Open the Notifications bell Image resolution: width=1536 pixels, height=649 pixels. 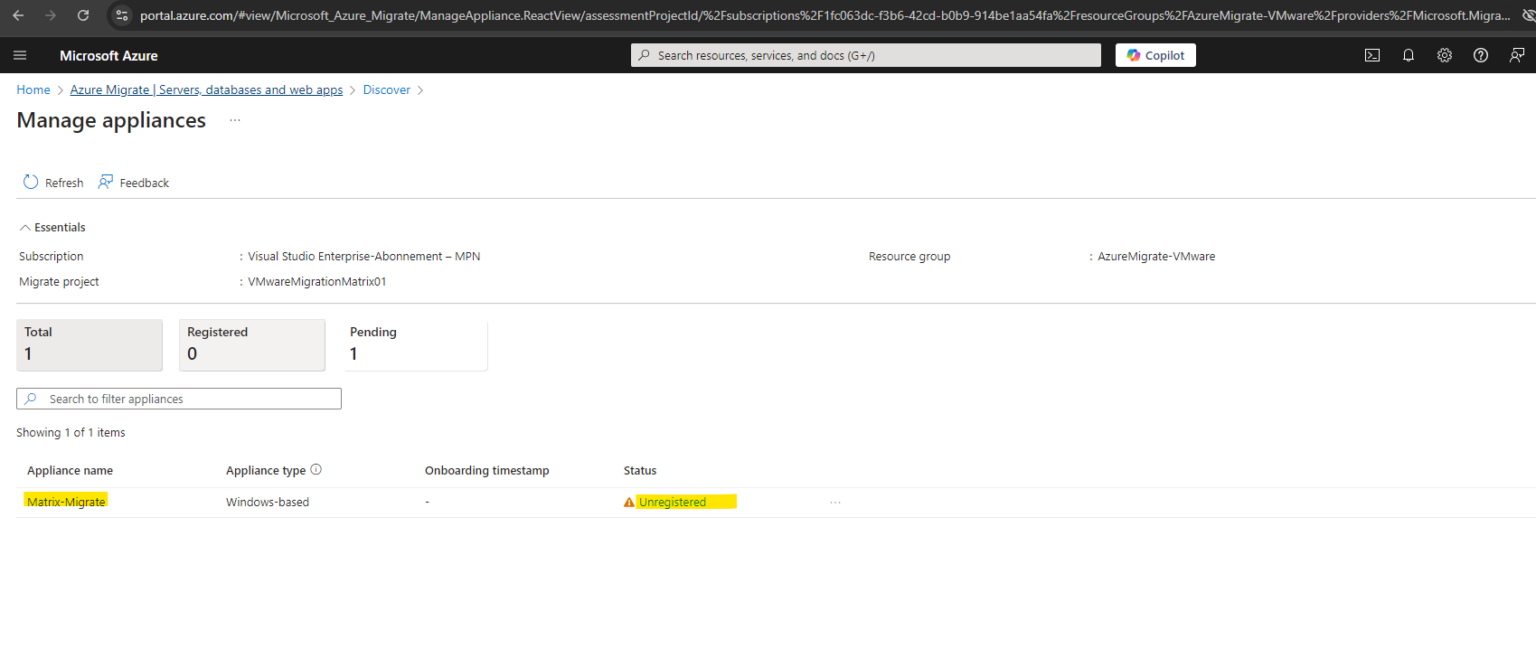(1408, 55)
